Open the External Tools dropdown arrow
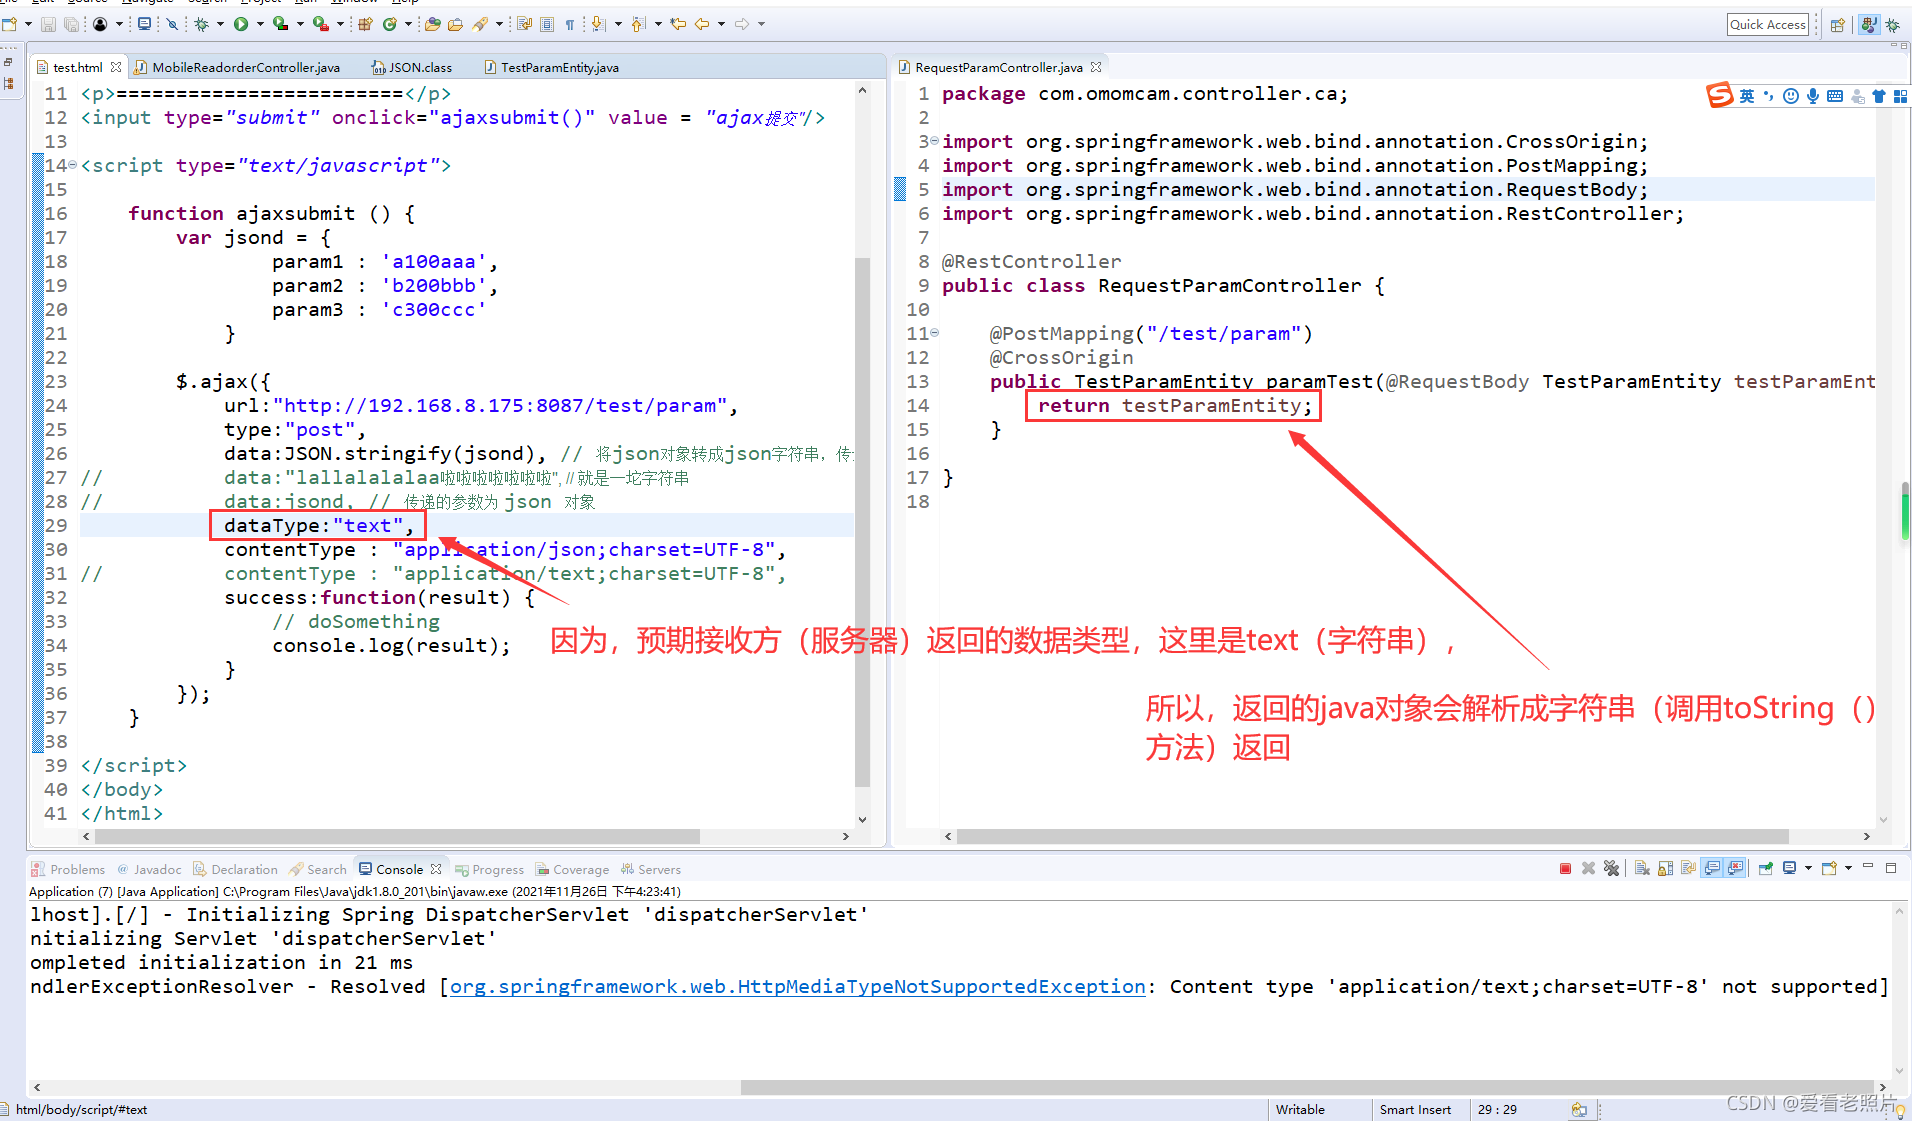Viewport: 1912px width, 1121px height. (340, 24)
